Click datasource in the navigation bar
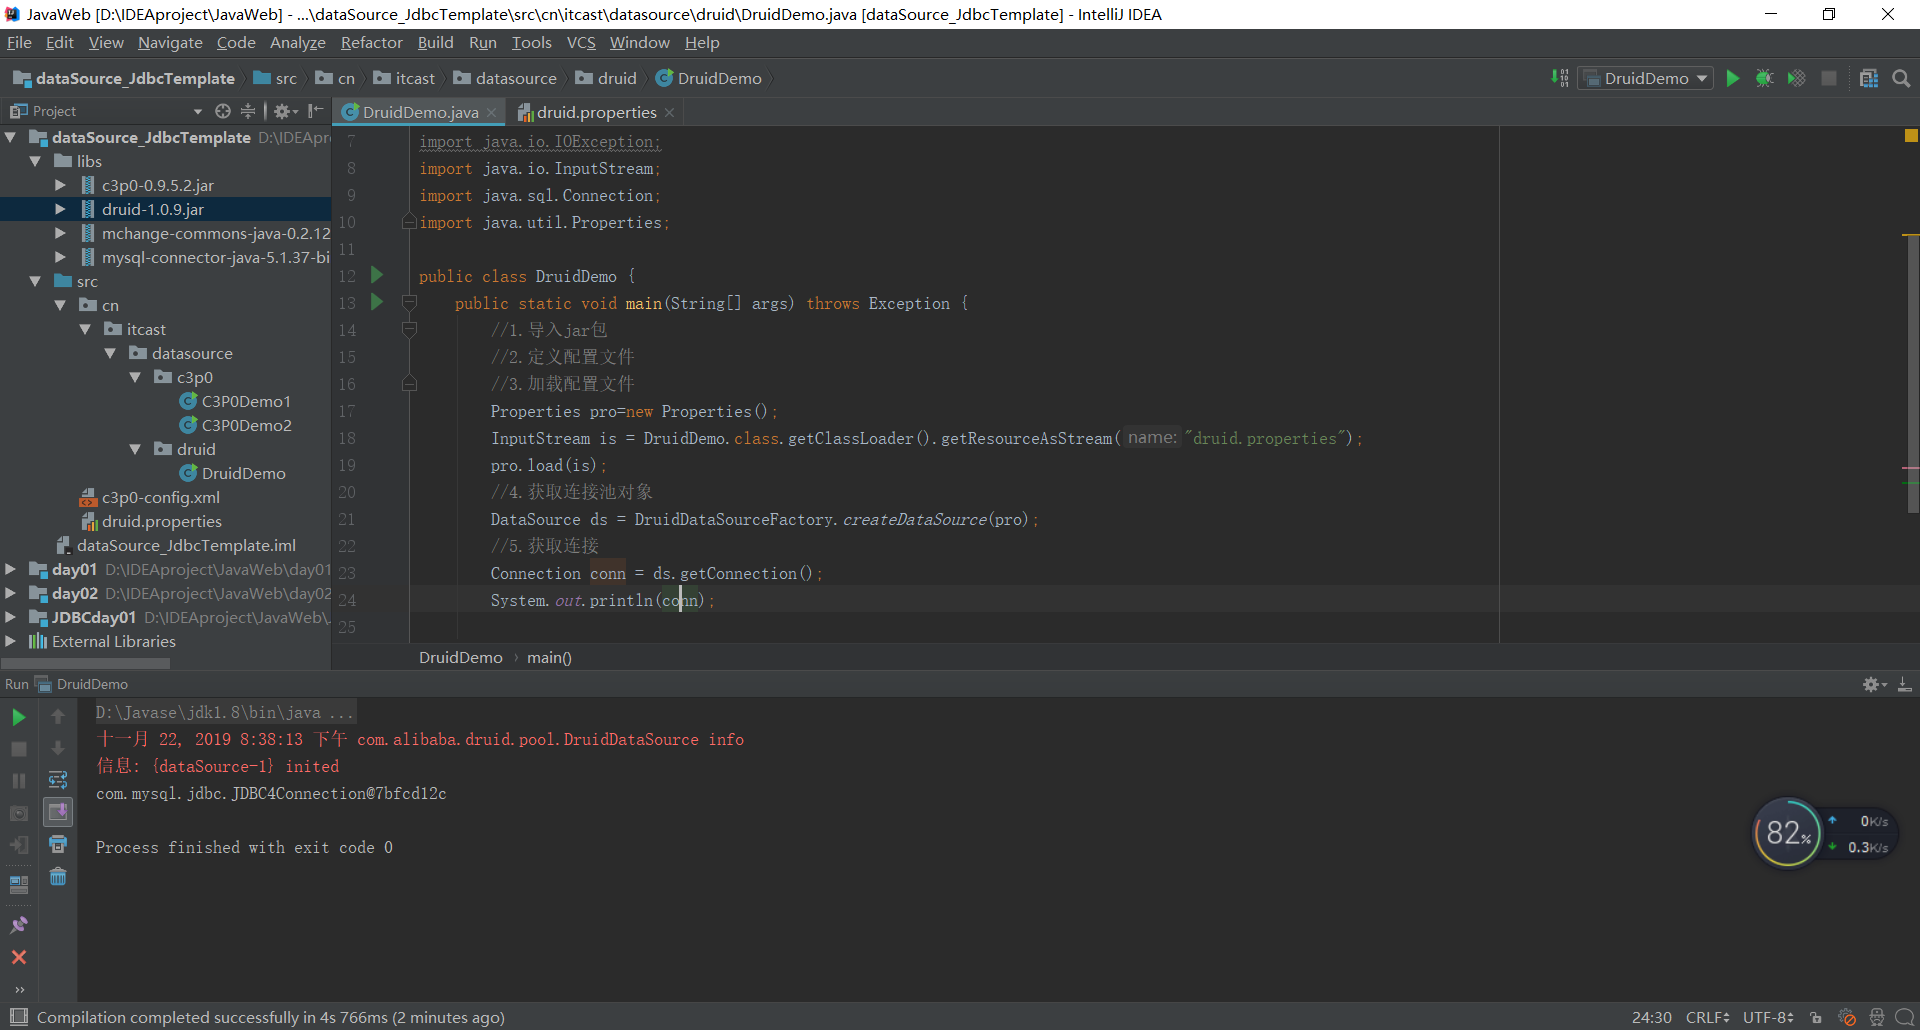Image resolution: width=1920 pixels, height=1030 pixels. (505, 78)
